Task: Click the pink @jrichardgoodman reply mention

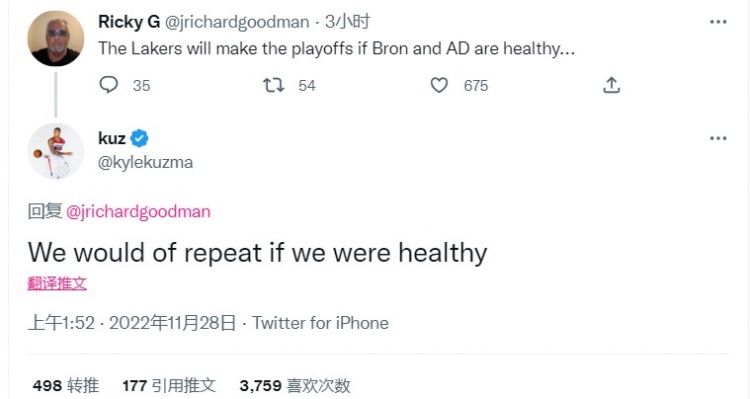Action: click(x=138, y=211)
